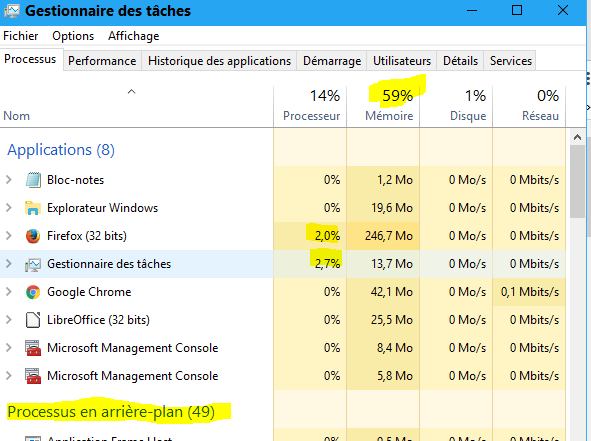
Task: Select the Bloc-notes process name
Action: (75, 180)
